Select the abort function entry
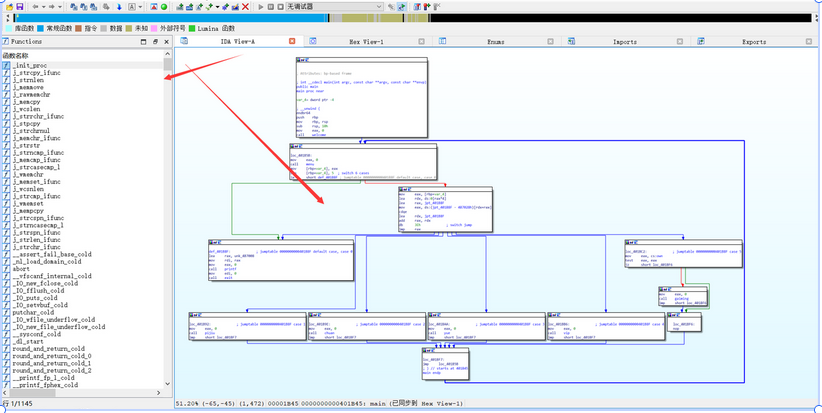Screen dimensions: 822x413 (x=21, y=269)
